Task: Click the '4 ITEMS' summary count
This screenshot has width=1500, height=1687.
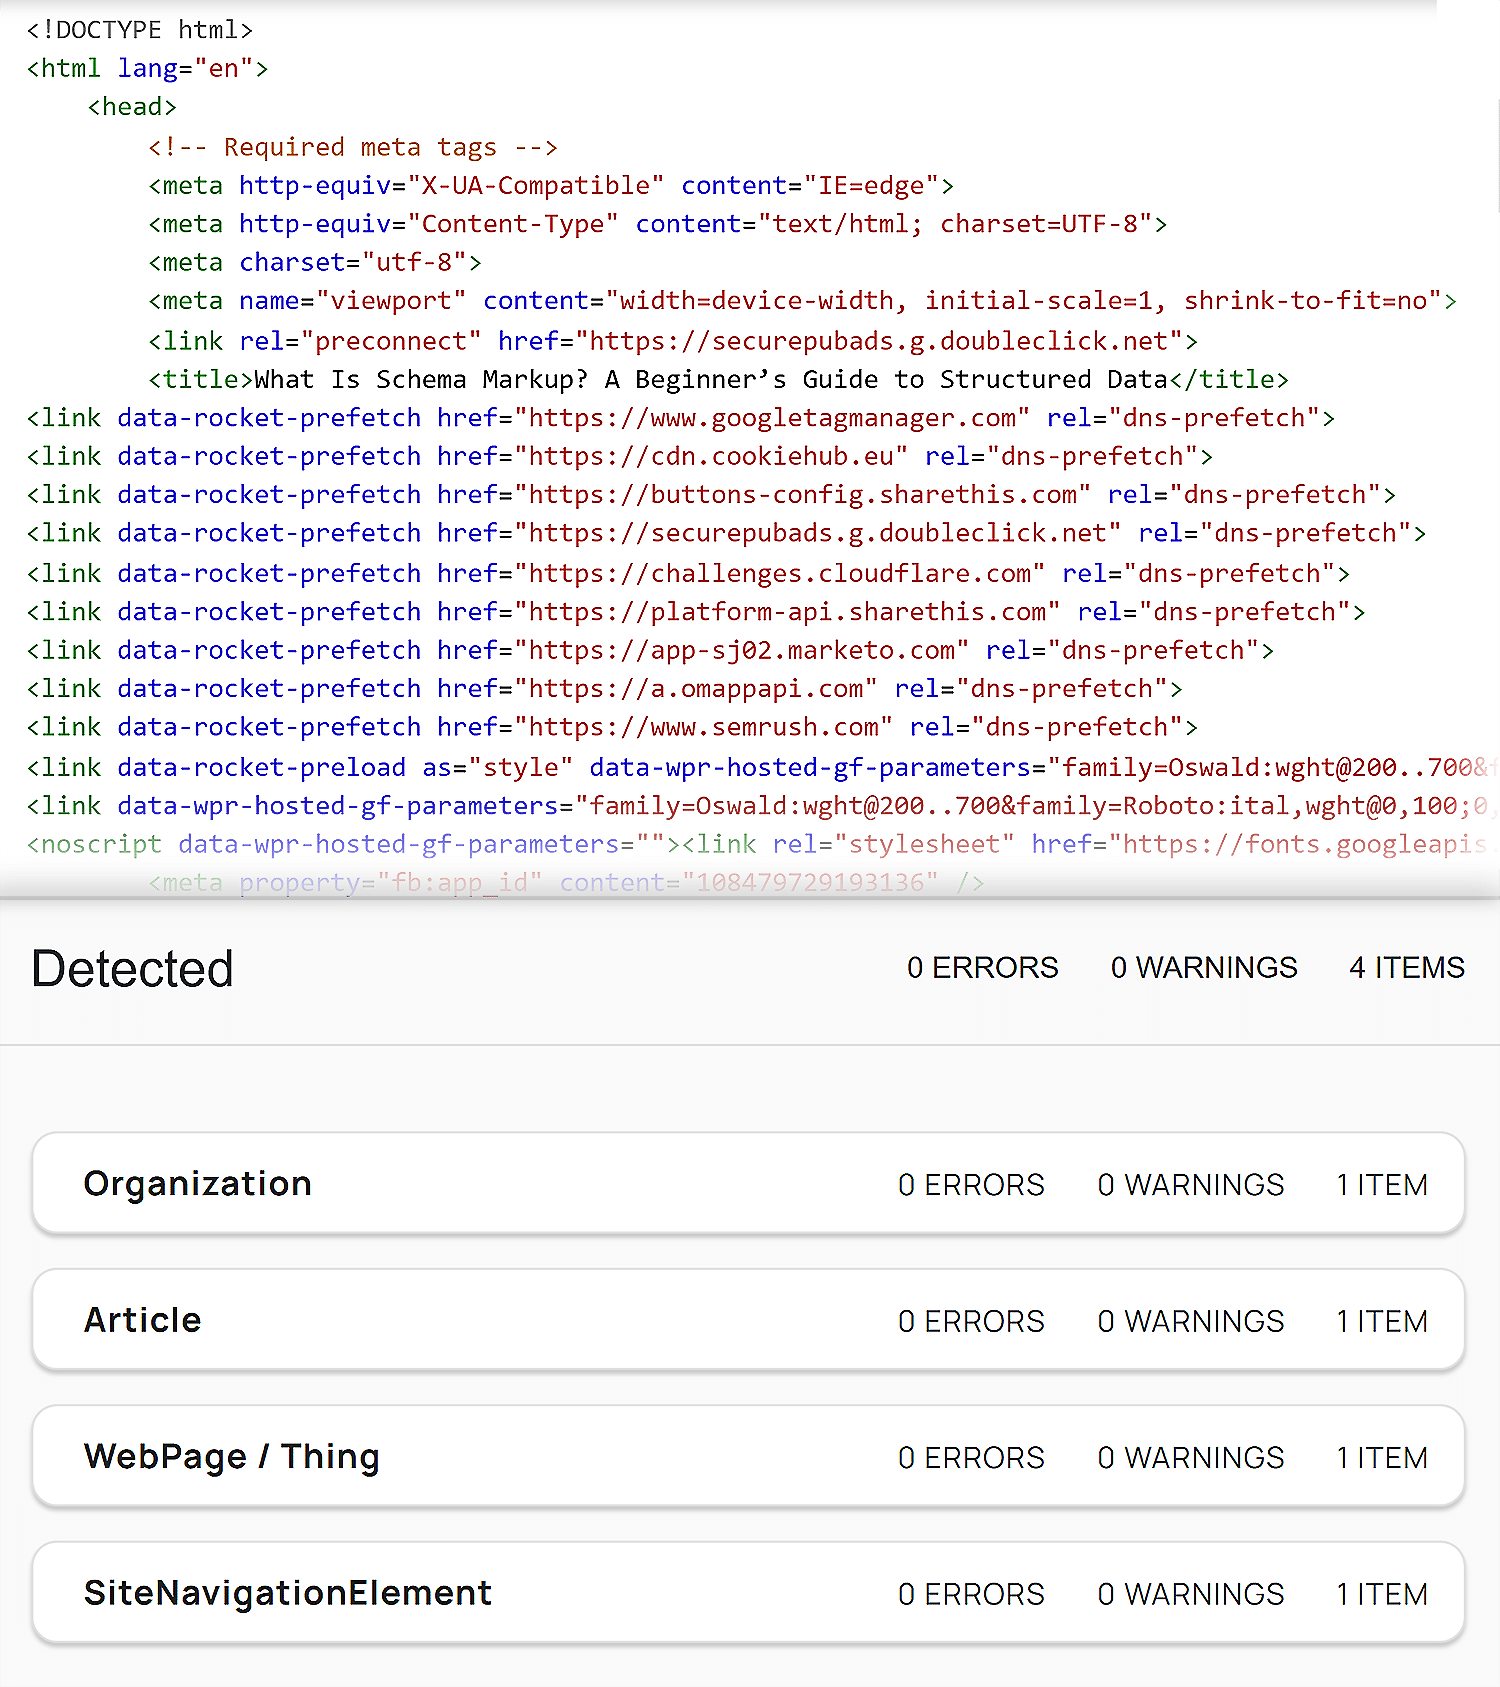Action: pos(1406,967)
